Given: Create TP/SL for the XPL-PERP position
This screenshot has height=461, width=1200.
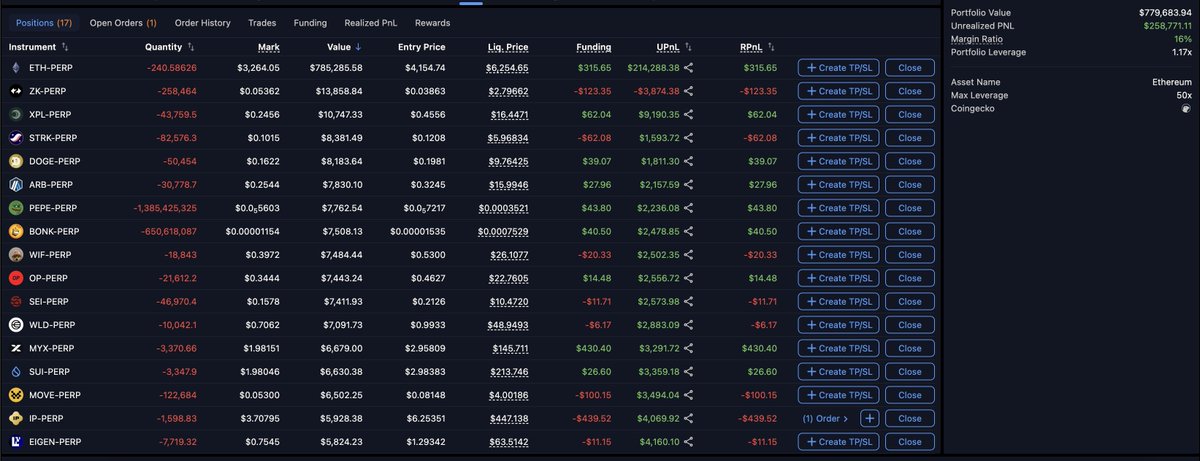Looking at the screenshot, I should (840, 115).
